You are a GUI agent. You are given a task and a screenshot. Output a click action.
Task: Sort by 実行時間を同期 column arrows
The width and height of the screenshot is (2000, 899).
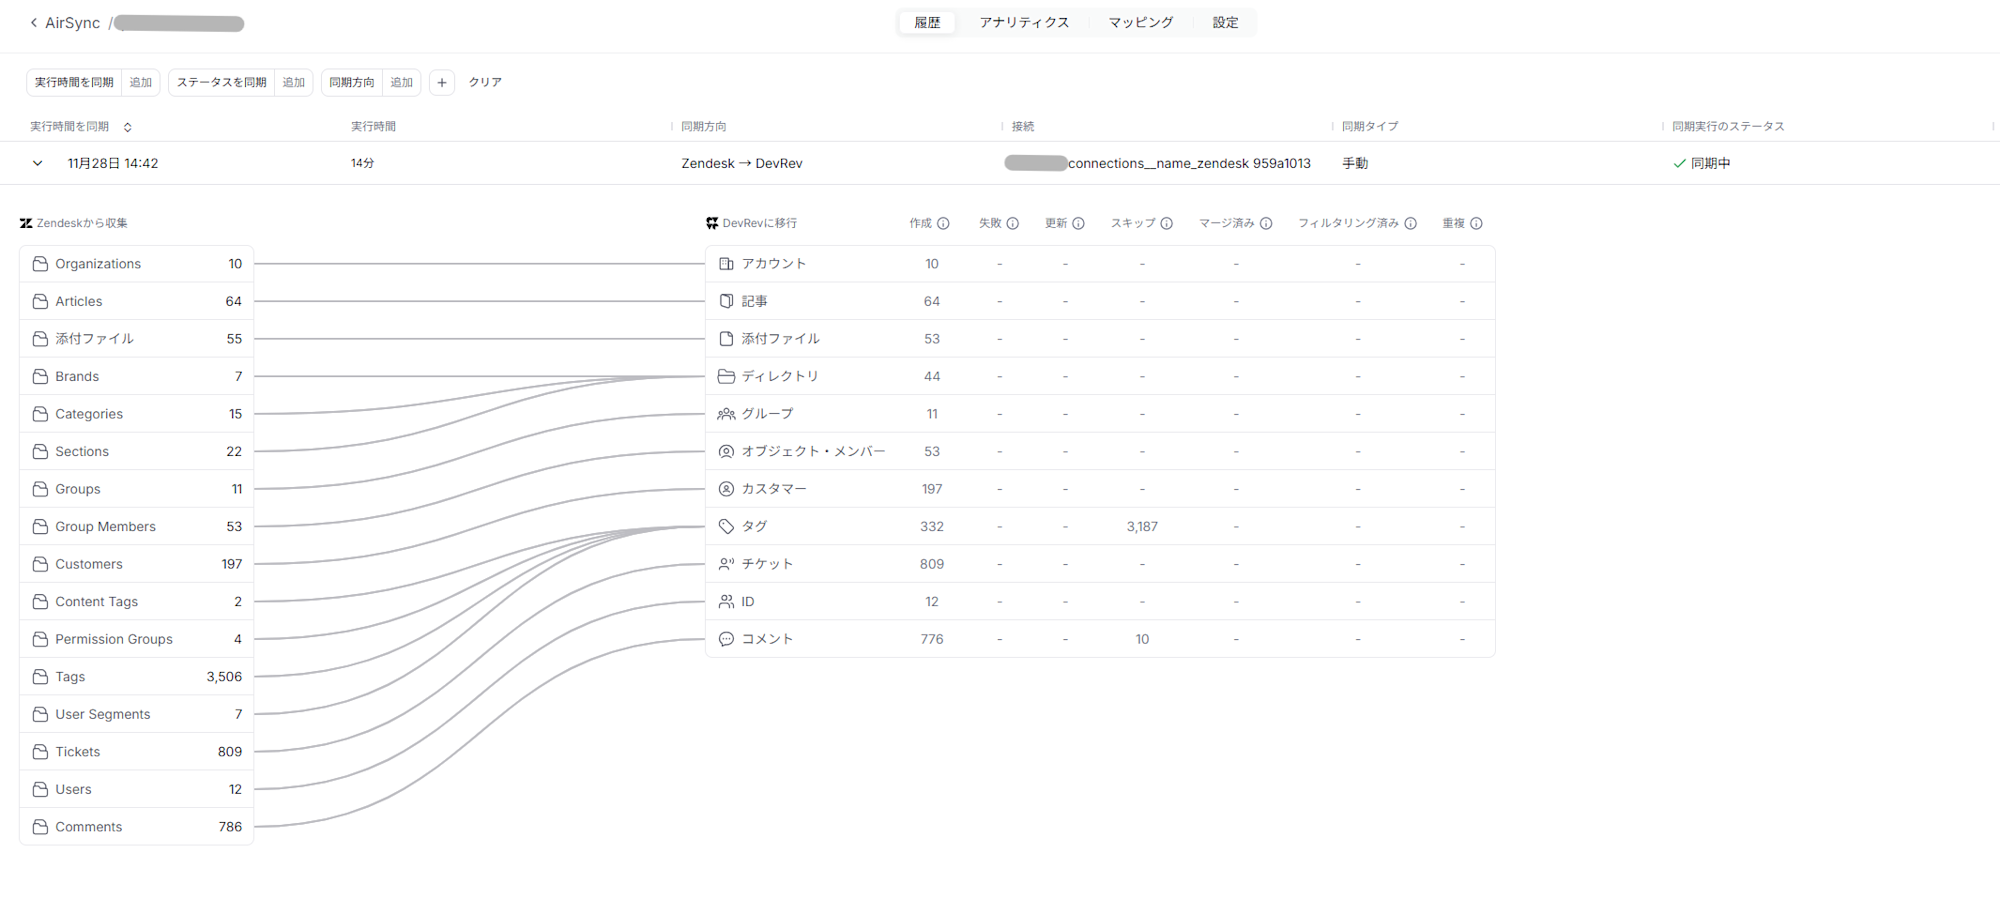tap(128, 127)
